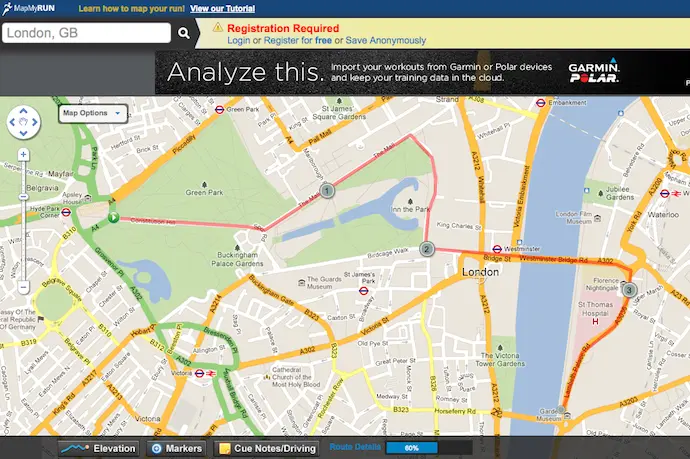Select route marker 1 on The Mall
690x459 pixels.
point(327,191)
